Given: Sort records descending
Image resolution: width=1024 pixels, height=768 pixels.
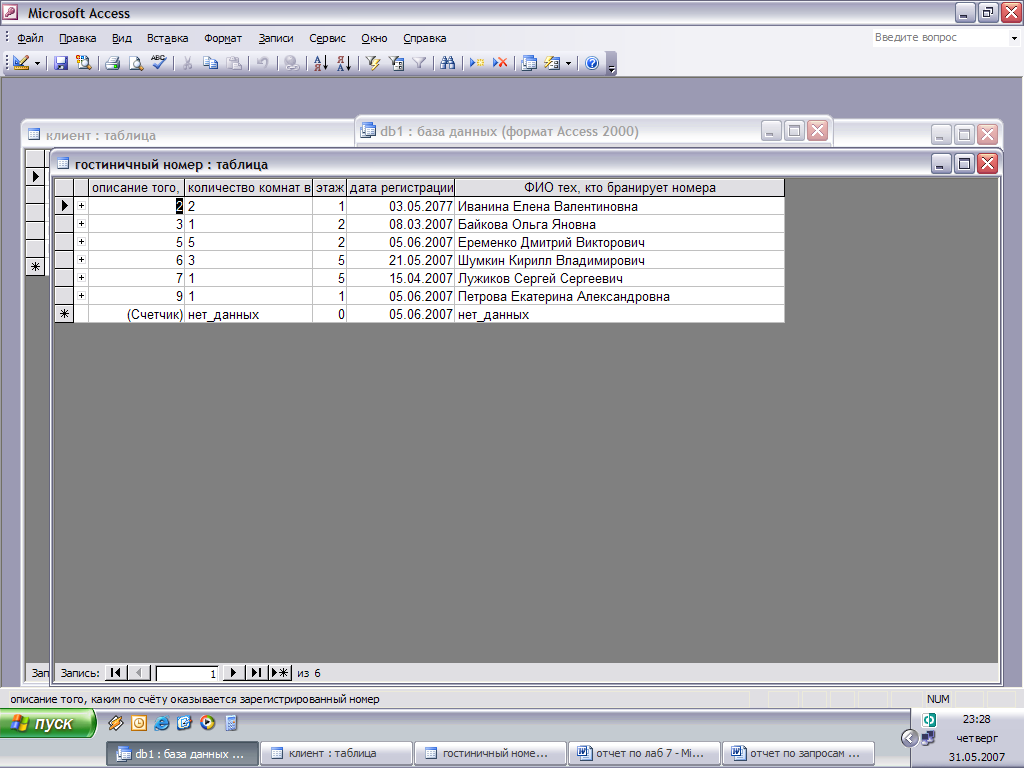Looking at the screenshot, I should pyautogui.click(x=344, y=63).
